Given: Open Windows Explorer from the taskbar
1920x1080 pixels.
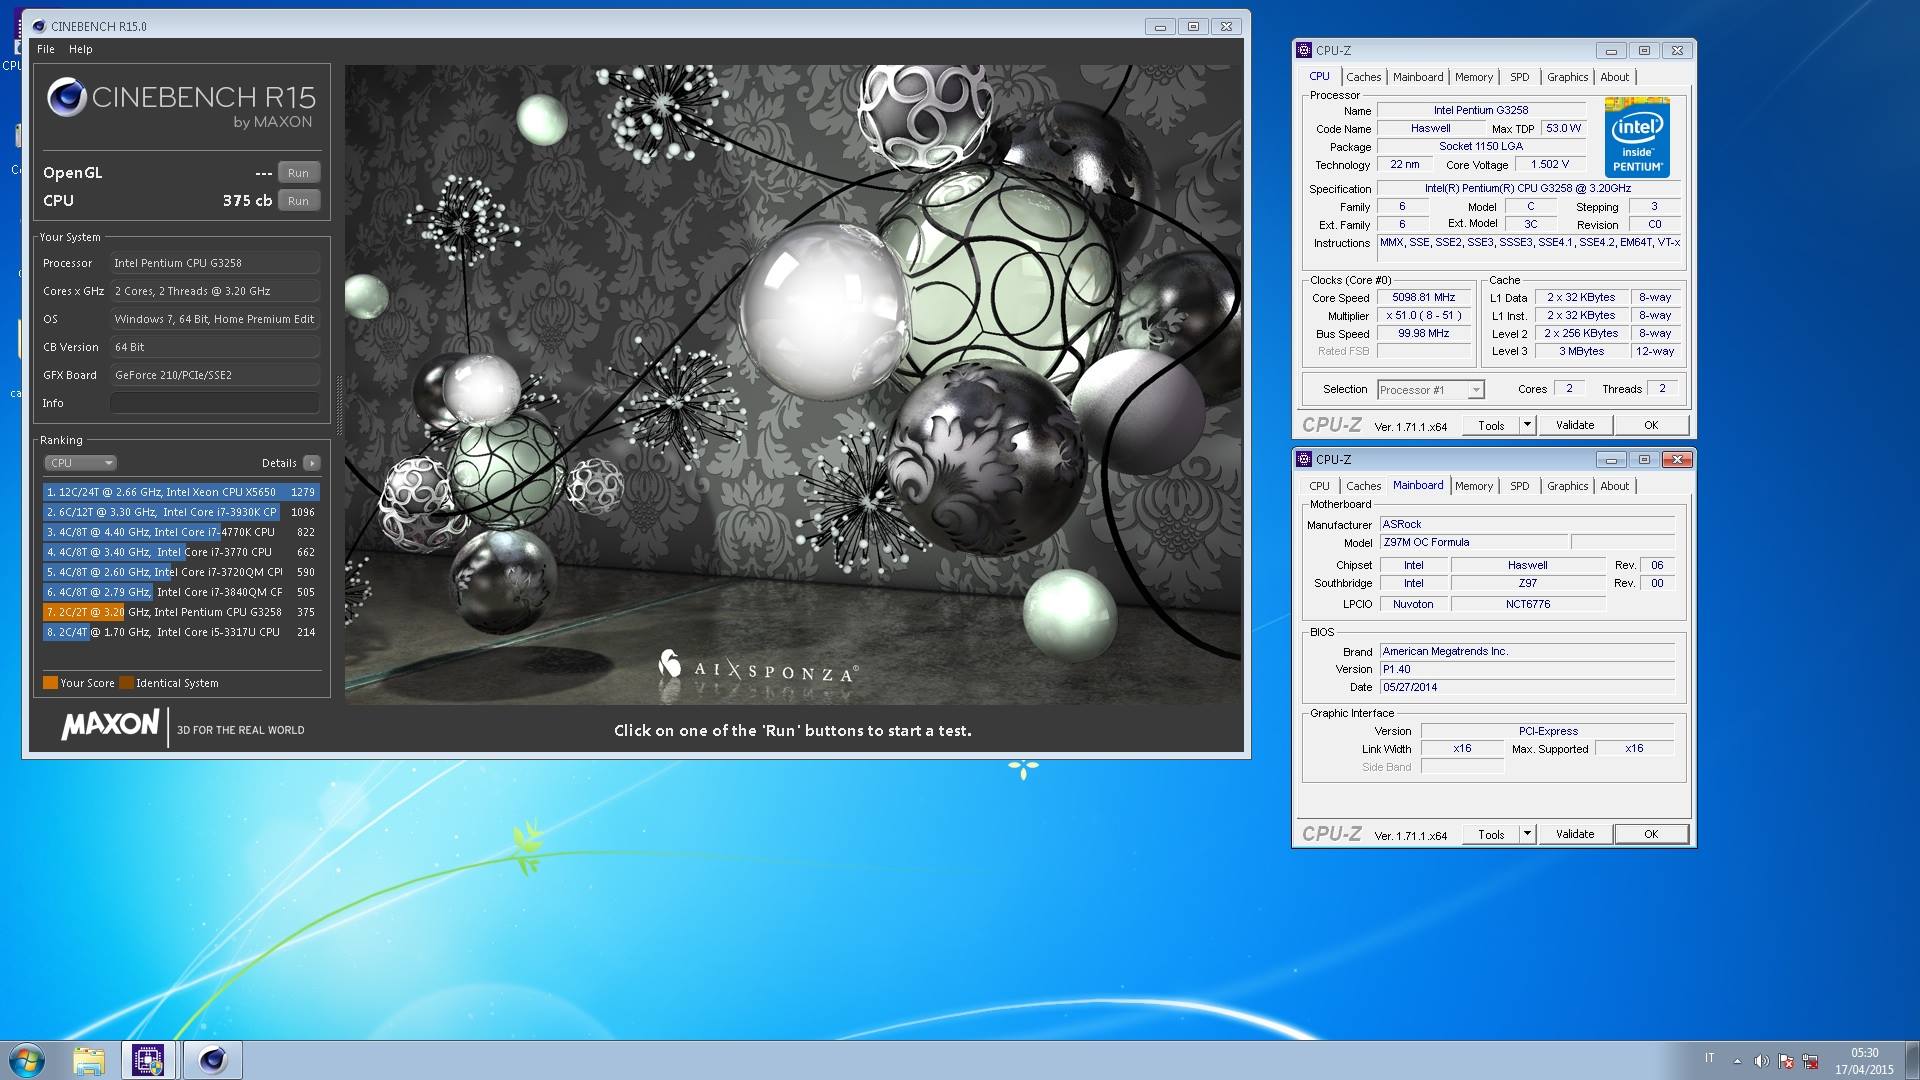Looking at the screenshot, I should click(x=89, y=1060).
